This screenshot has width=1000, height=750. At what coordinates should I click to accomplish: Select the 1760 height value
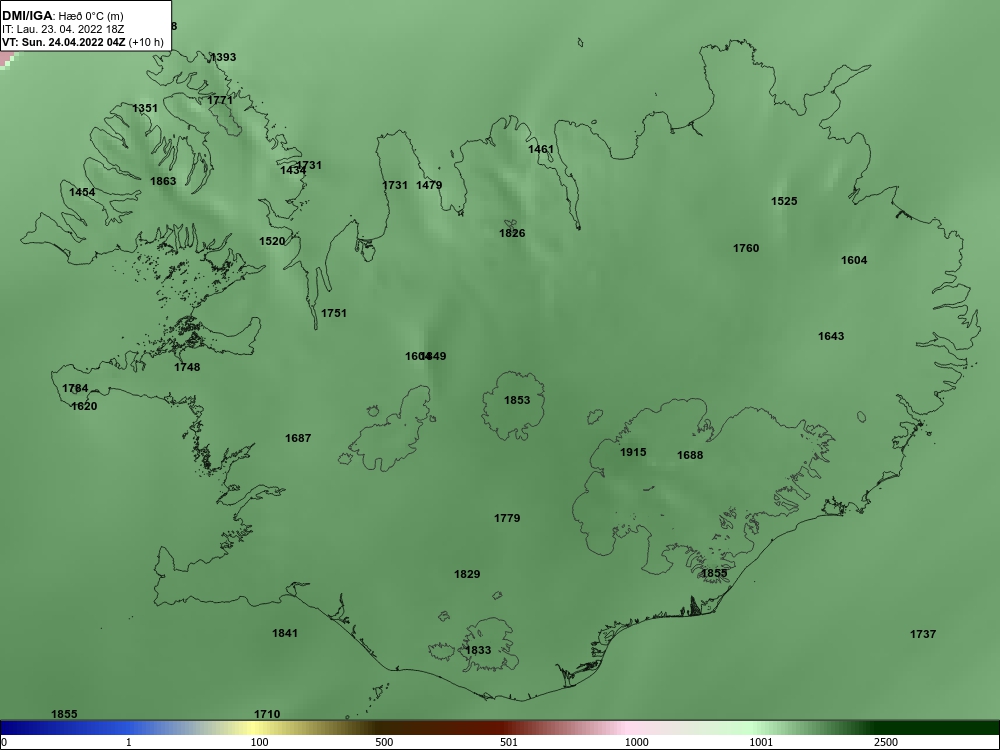click(x=746, y=248)
